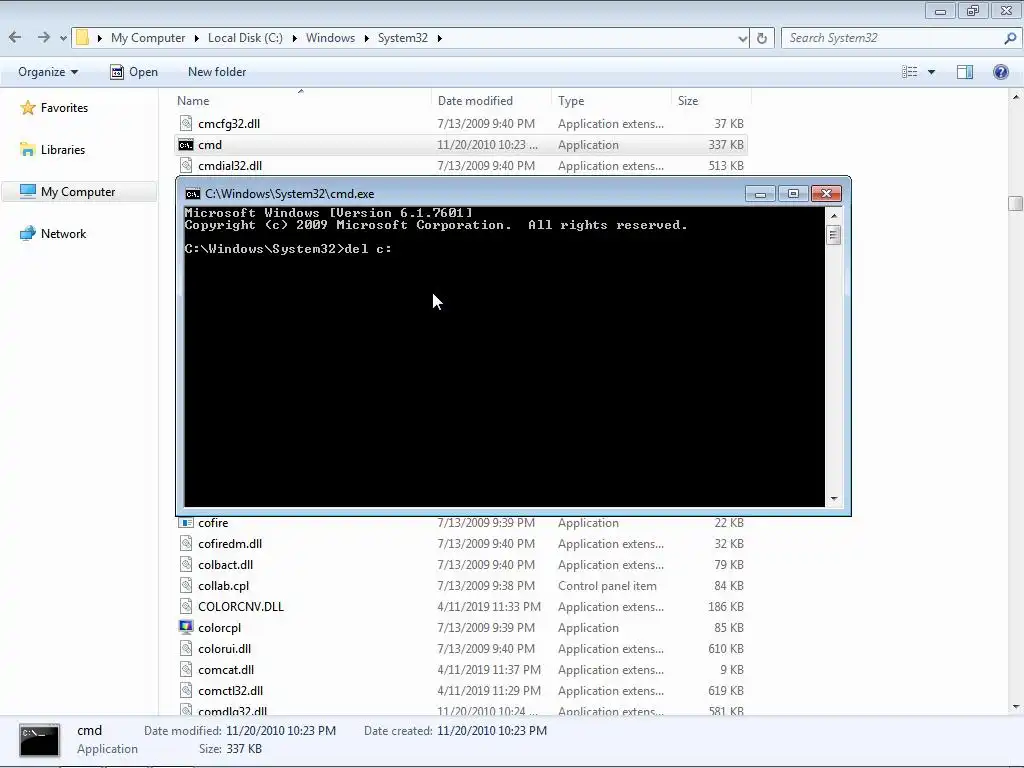Click the folder icon in the address bar
The height and width of the screenshot is (768, 1024).
[x=82, y=37]
